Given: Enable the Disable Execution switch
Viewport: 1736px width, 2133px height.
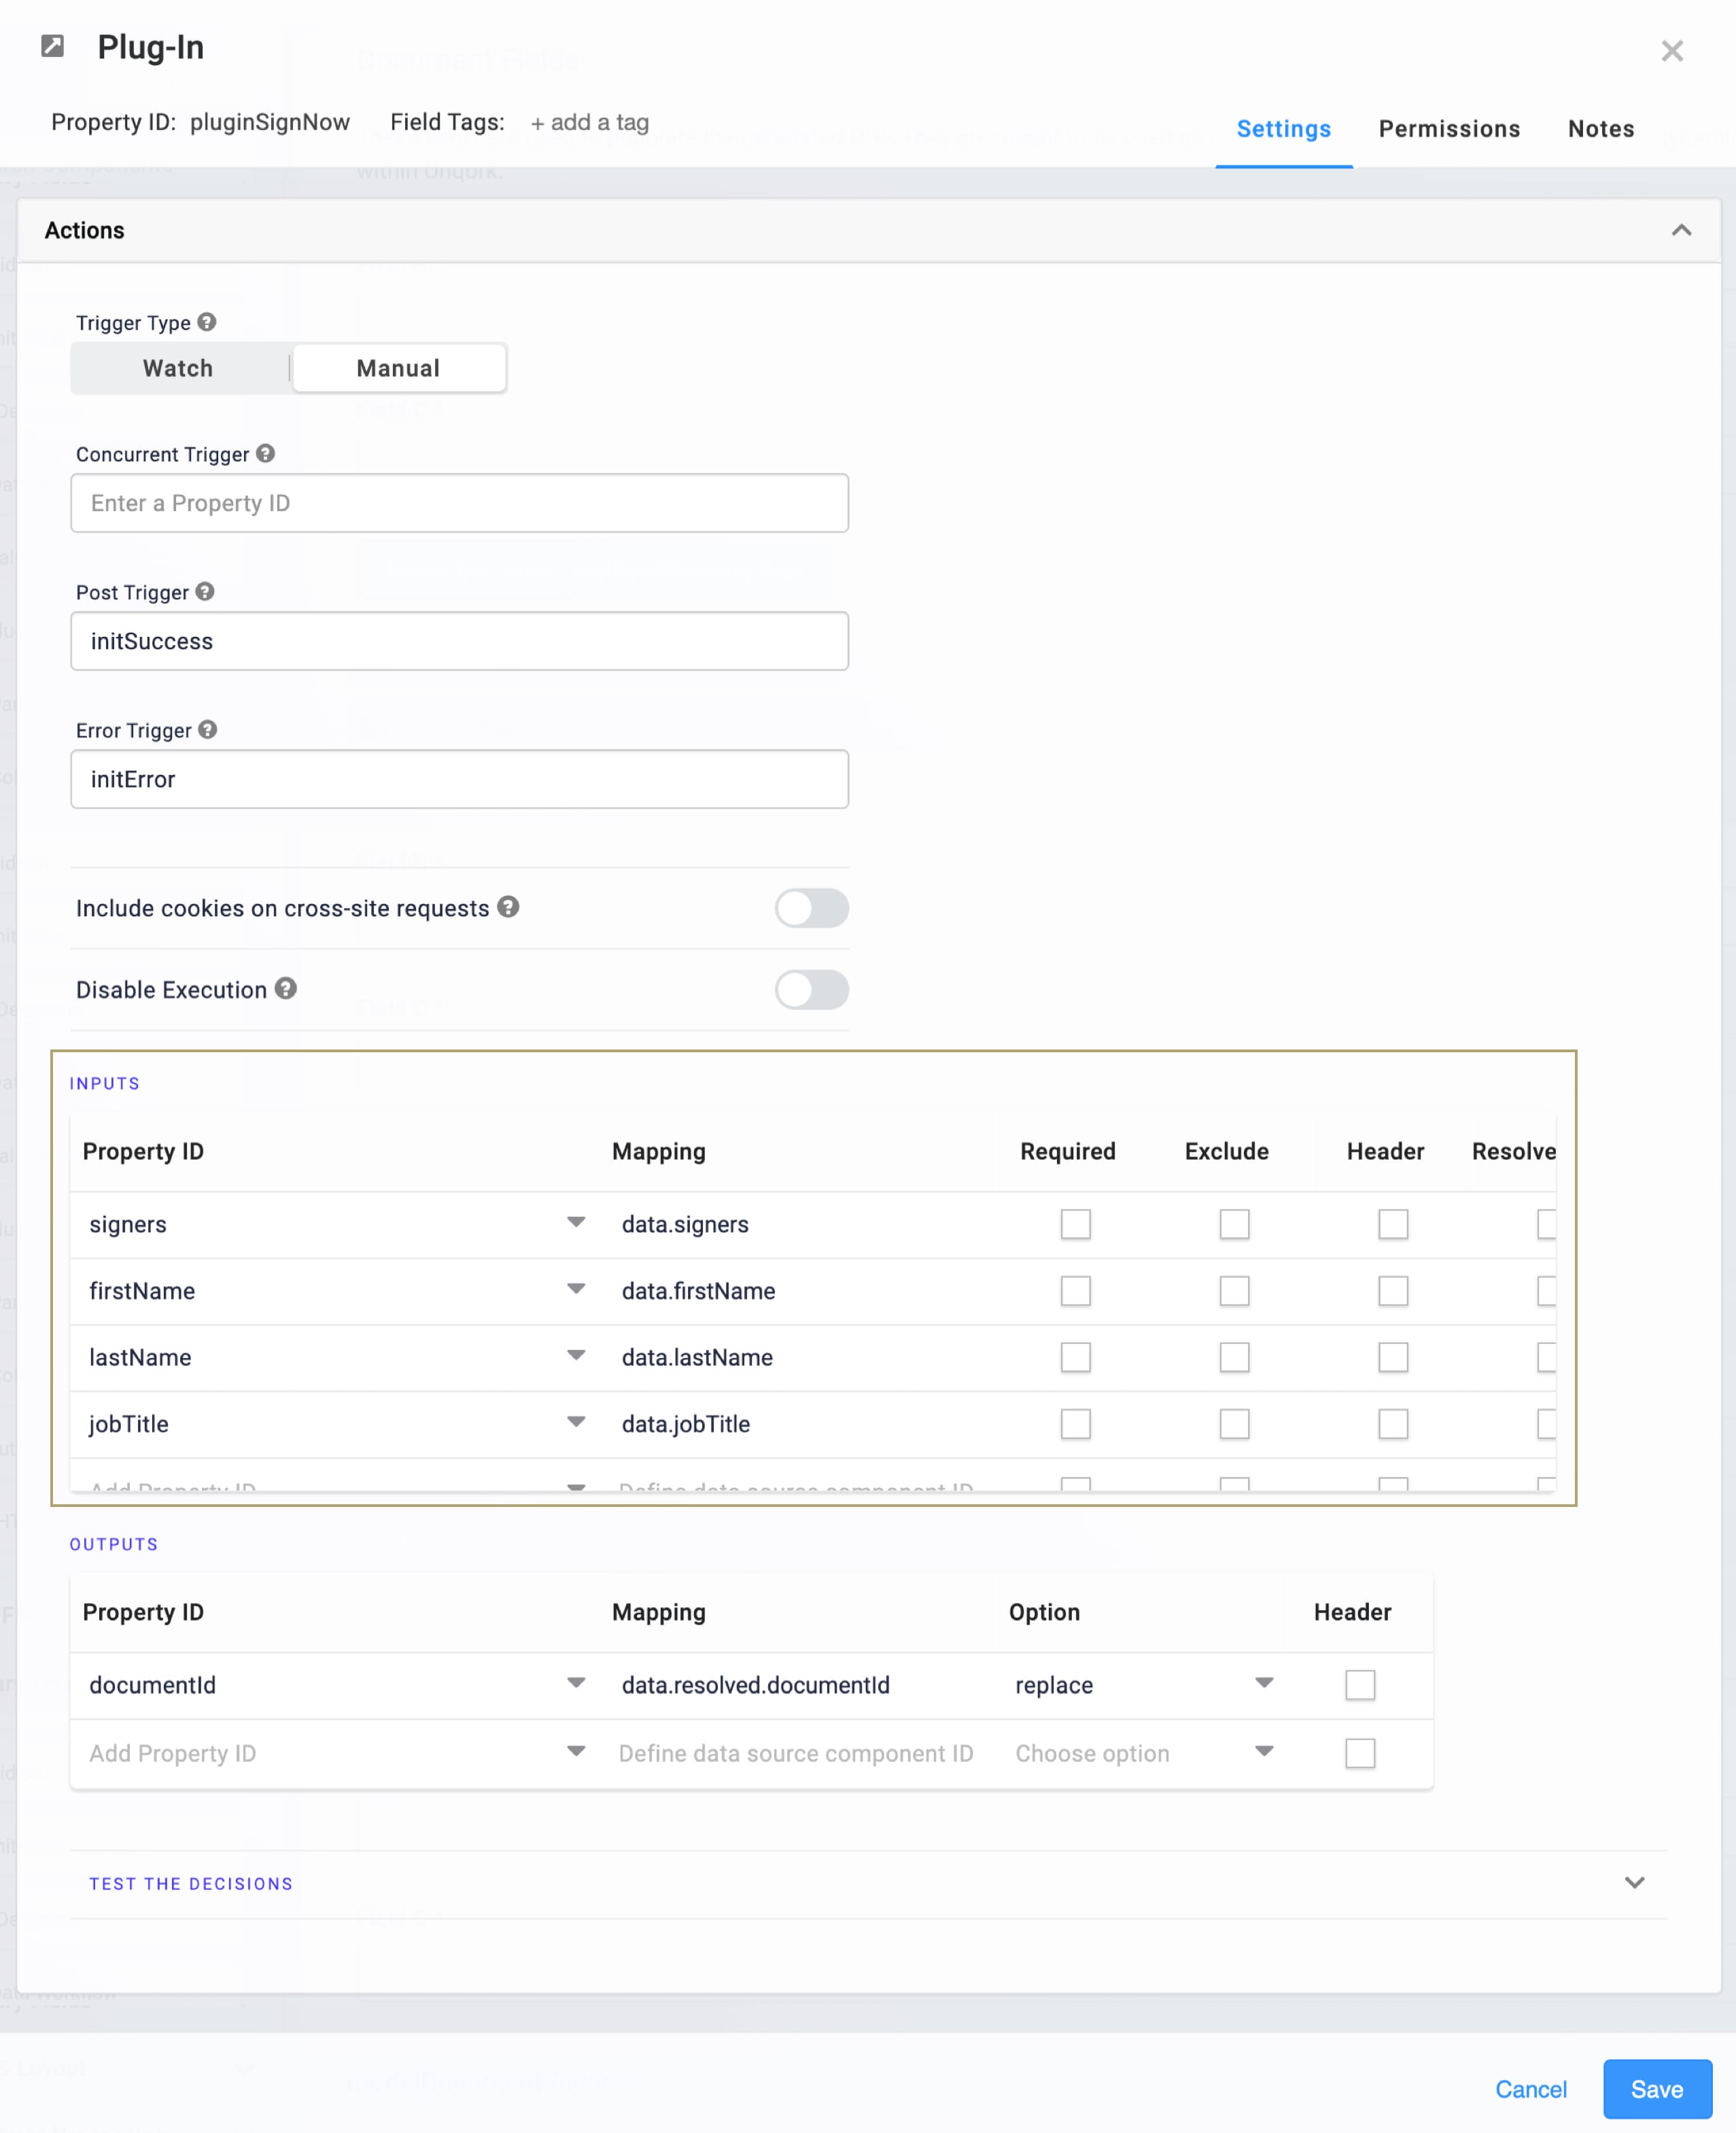Looking at the screenshot, I should tap(812, 989).
